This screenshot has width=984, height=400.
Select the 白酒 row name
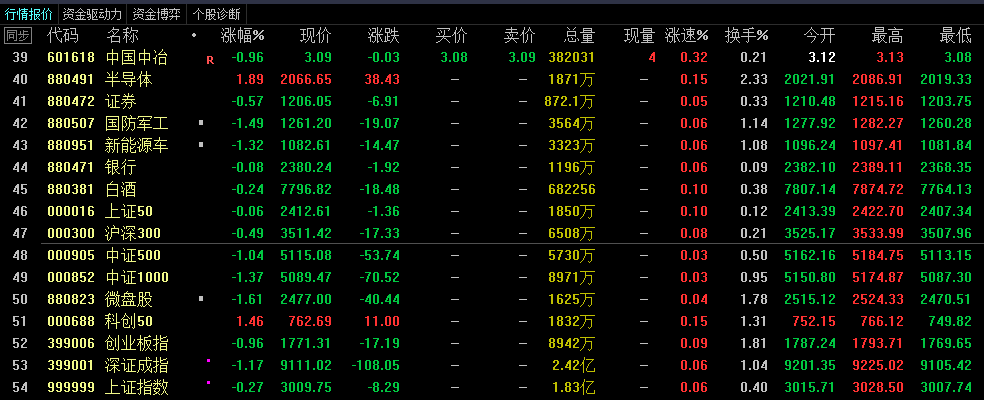pos(121,190)
